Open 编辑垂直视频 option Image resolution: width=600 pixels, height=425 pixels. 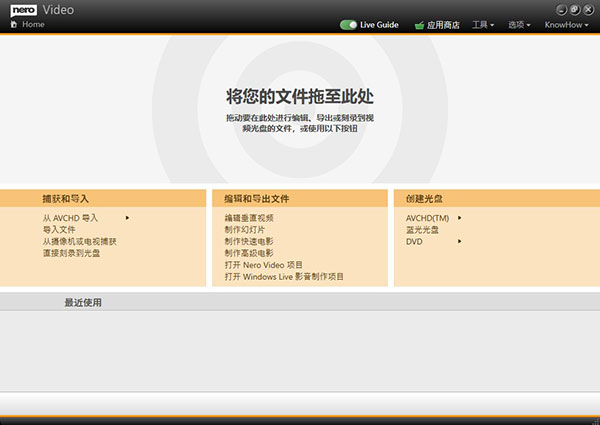[x=249, y=217]
